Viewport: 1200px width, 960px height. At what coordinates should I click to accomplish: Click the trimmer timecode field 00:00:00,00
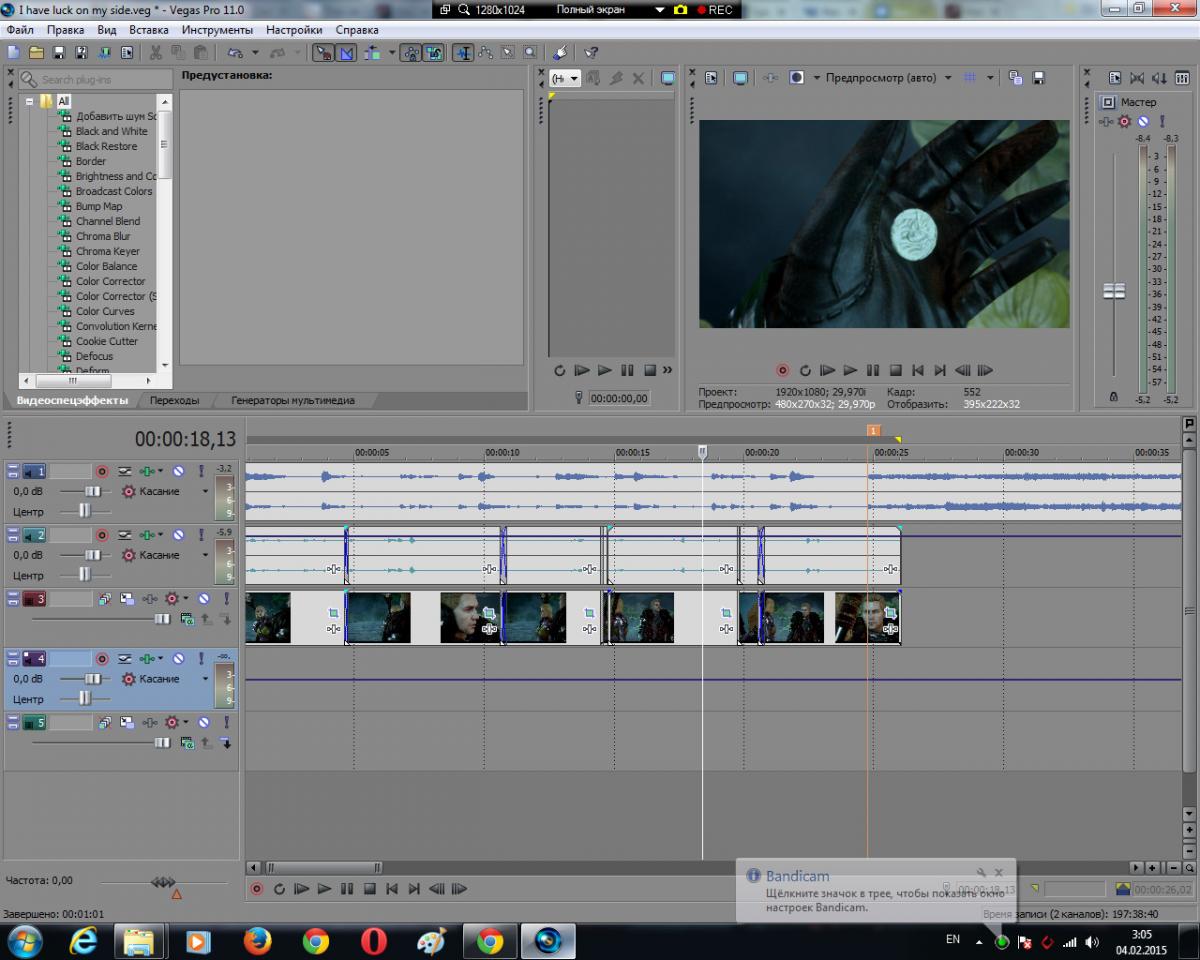[x=618, y=398]
